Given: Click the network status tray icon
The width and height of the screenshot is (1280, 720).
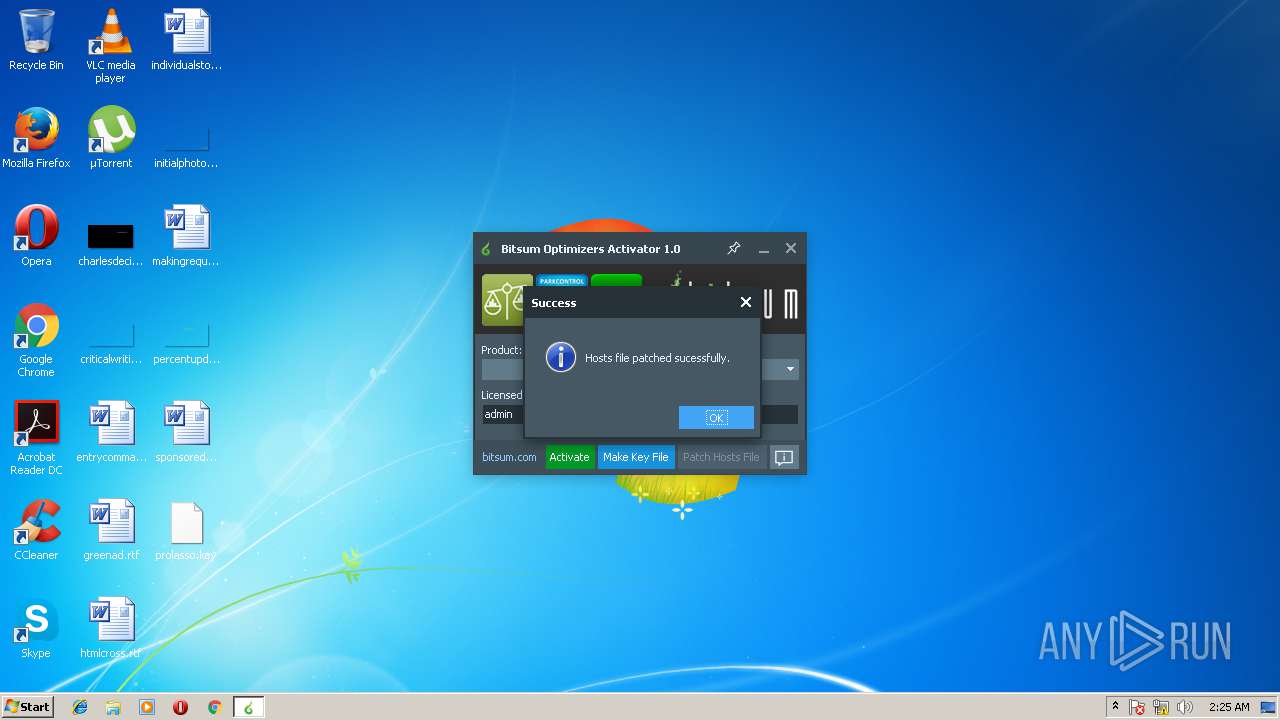Looking at the screenshot, I should tap(1161, 707).
